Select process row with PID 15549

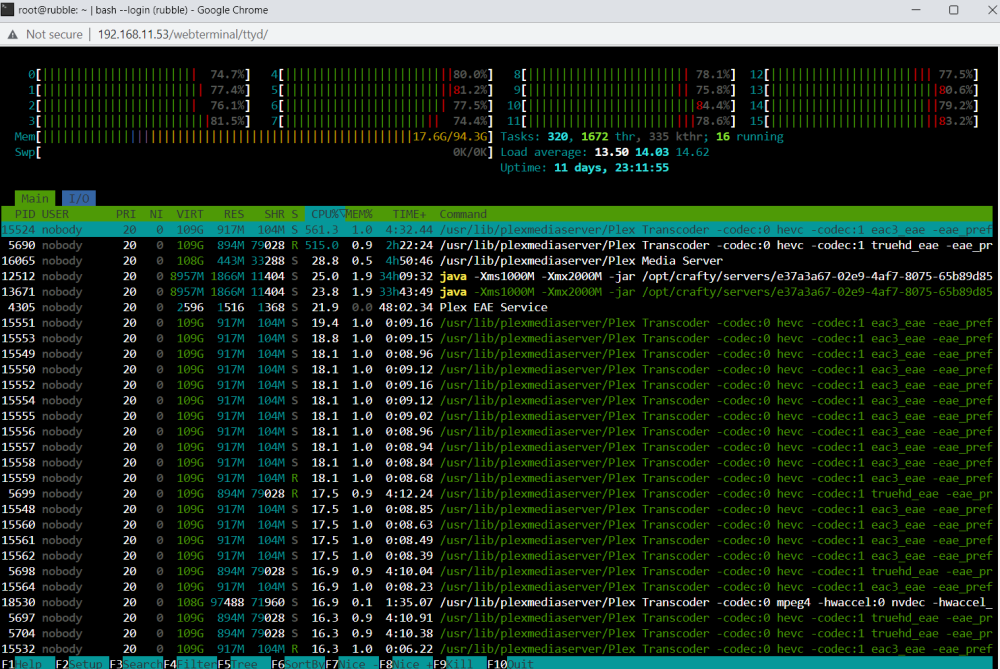click(x=497, y=354)
